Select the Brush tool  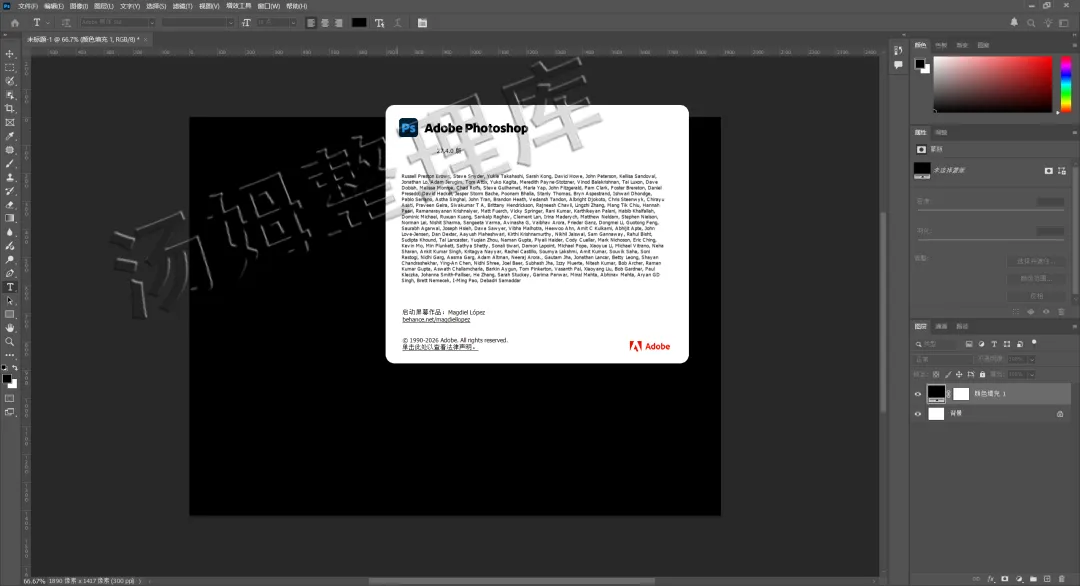[x=10, y=164]
